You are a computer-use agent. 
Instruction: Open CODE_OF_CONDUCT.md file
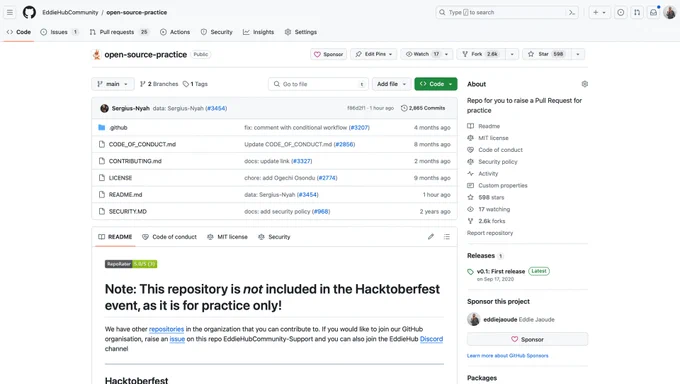142,144
